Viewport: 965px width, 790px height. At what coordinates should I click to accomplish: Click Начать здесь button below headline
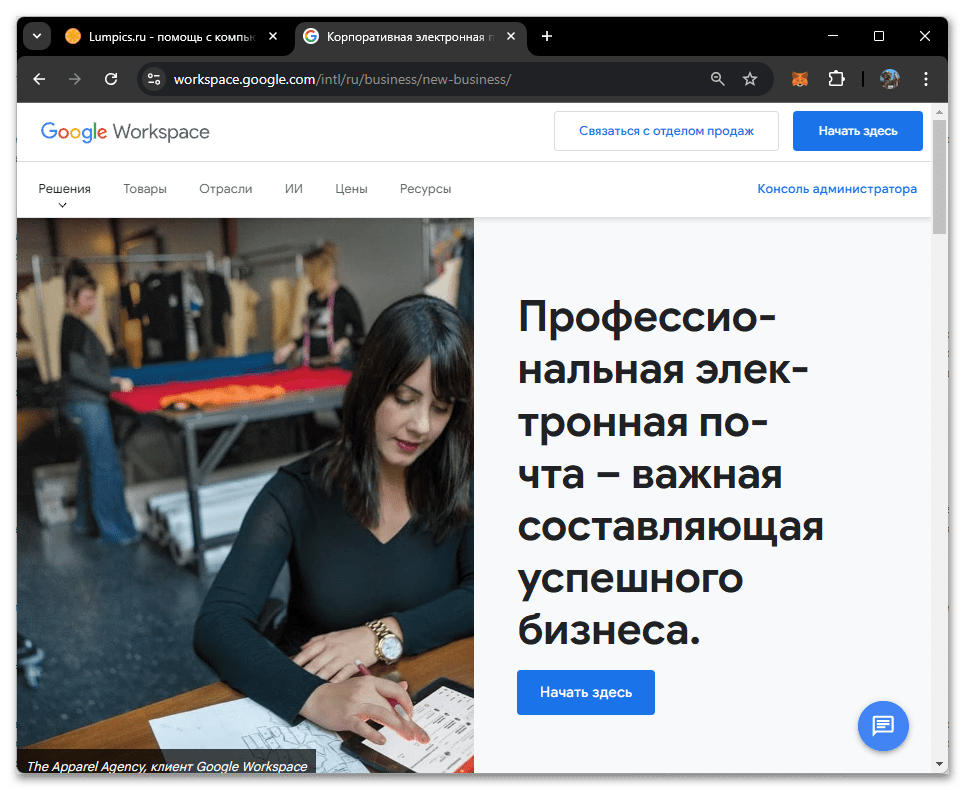[585, 692]
